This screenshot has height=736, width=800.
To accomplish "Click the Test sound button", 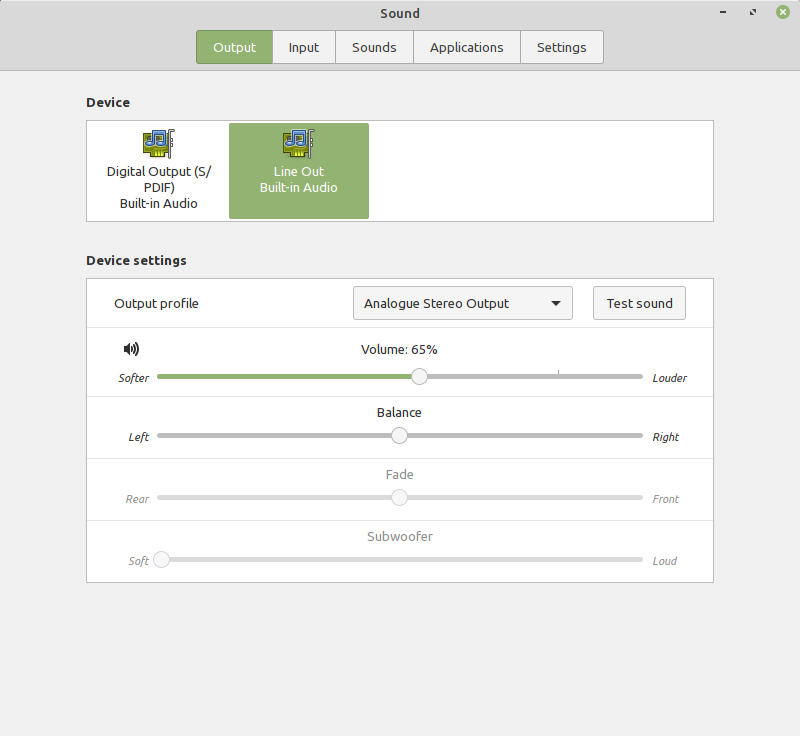I will (639, 303).
